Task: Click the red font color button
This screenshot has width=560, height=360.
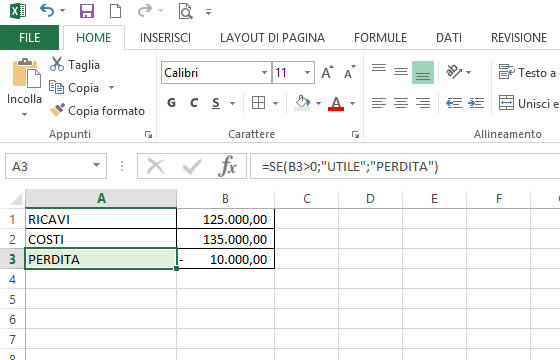Action: tap(336, 104)
